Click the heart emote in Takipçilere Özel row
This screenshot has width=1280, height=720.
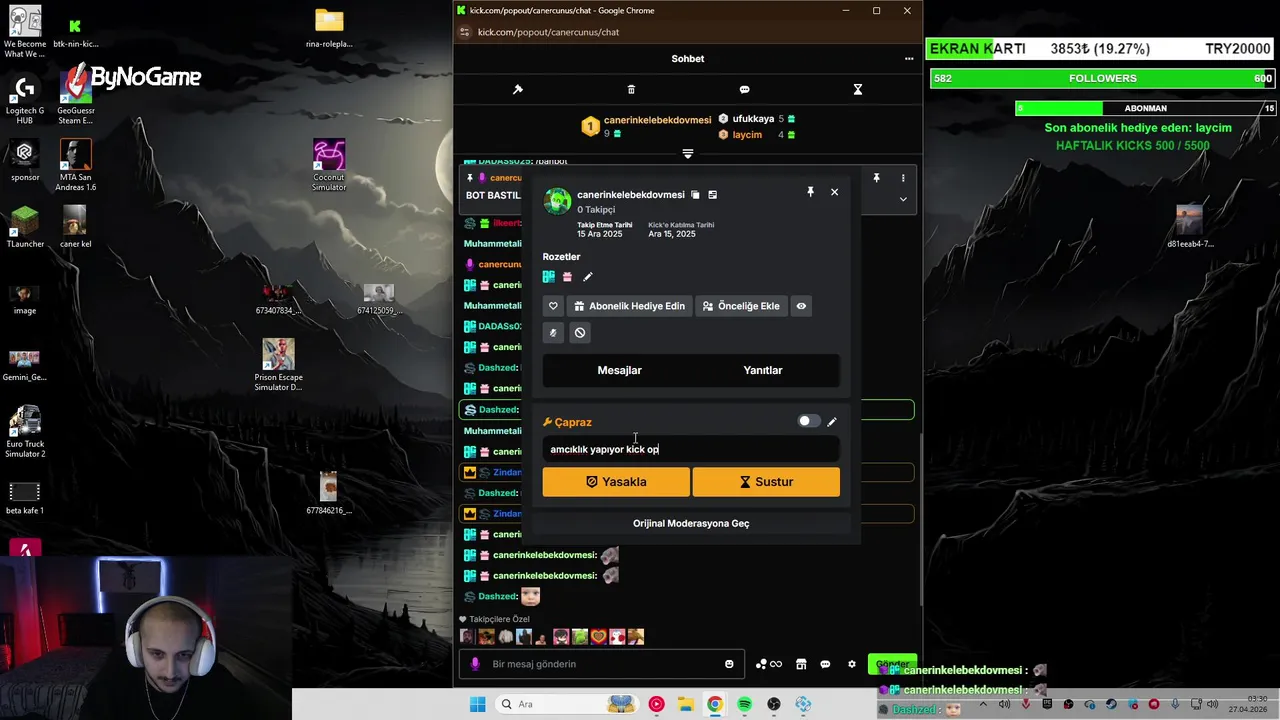tap(599, 636)
